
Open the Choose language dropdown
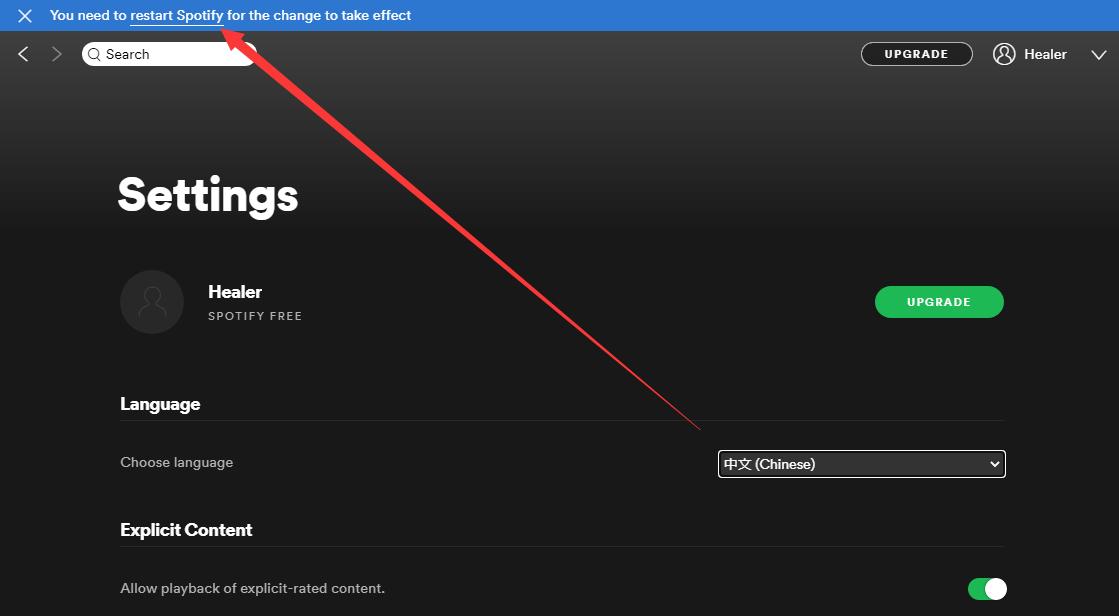[x=861, y=464]
